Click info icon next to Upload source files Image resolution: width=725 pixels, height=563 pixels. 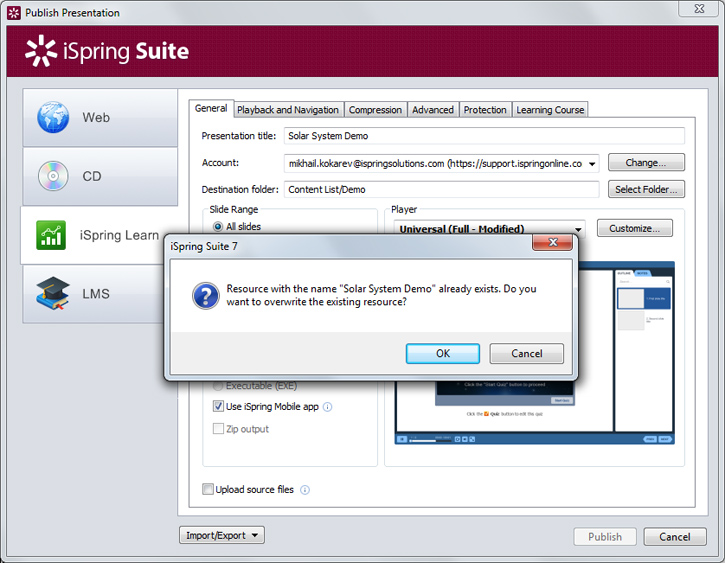[305, 490]
